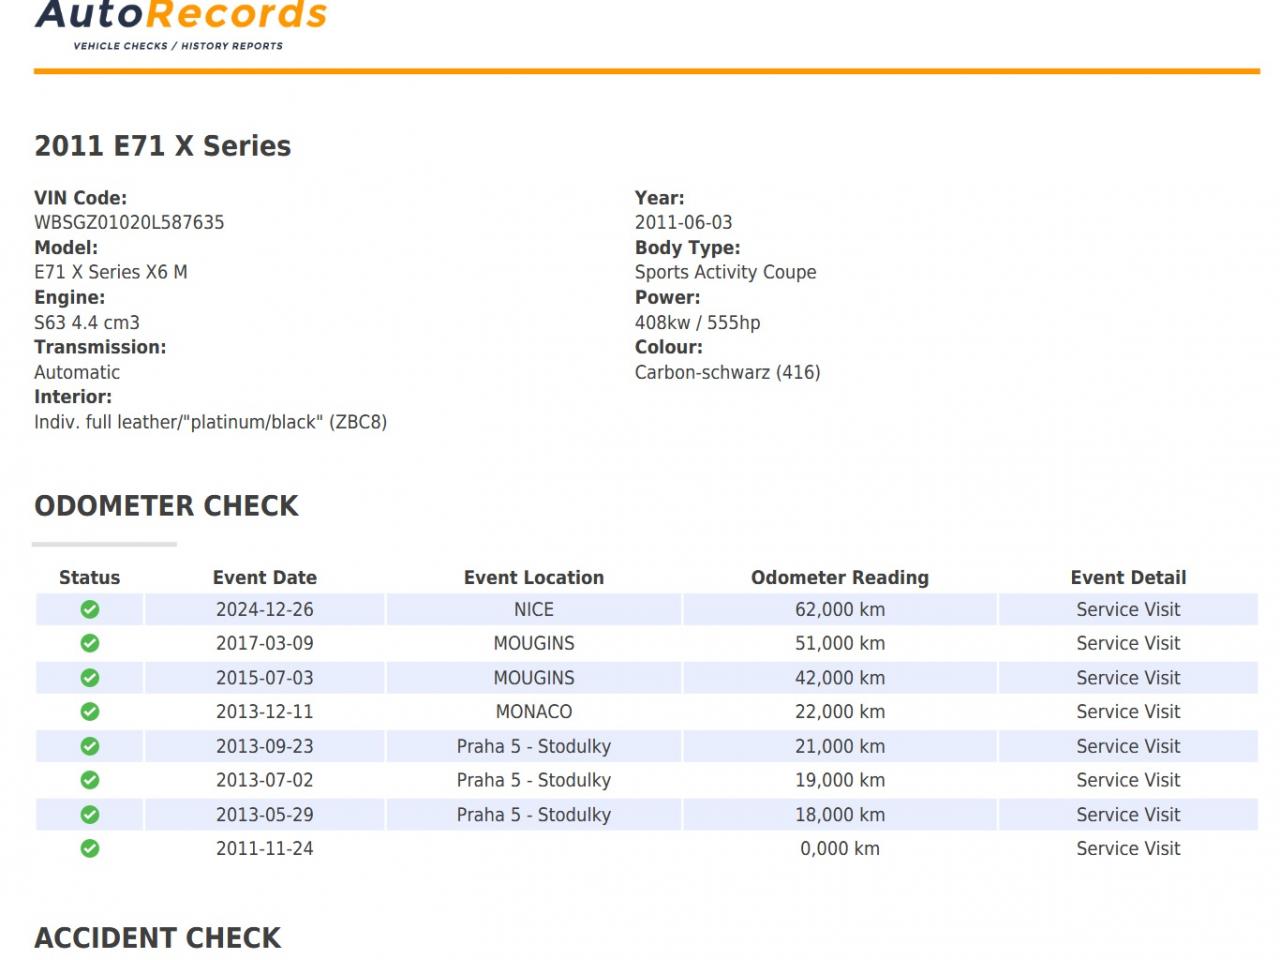
Task: Click green status check for 2013-07-02 row
Action: [90, 780]
